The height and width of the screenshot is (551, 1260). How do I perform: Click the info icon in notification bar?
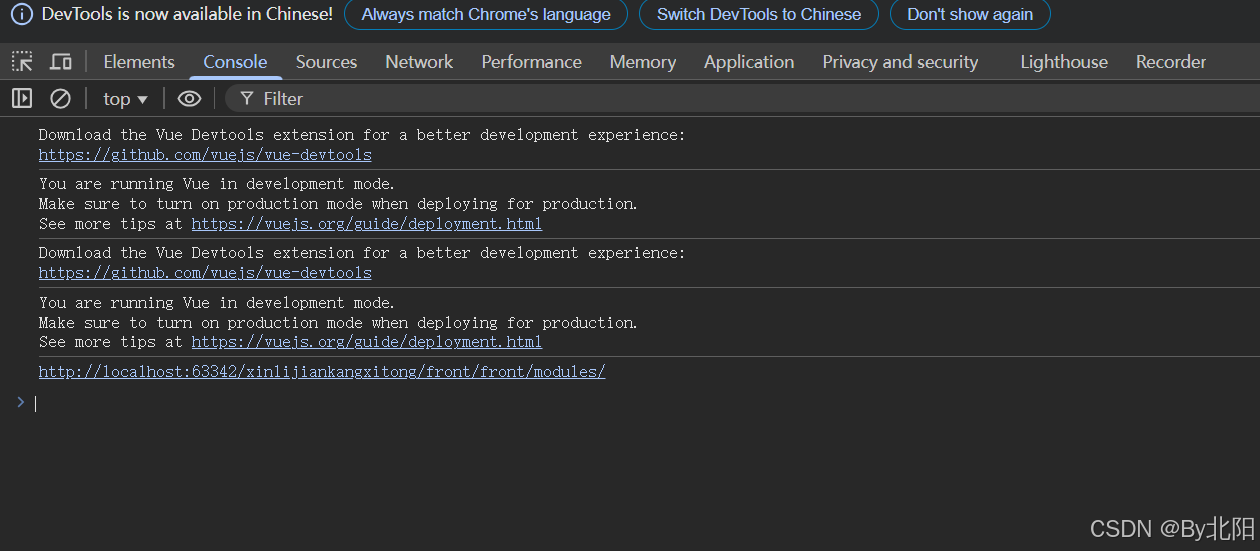(22, 14)
